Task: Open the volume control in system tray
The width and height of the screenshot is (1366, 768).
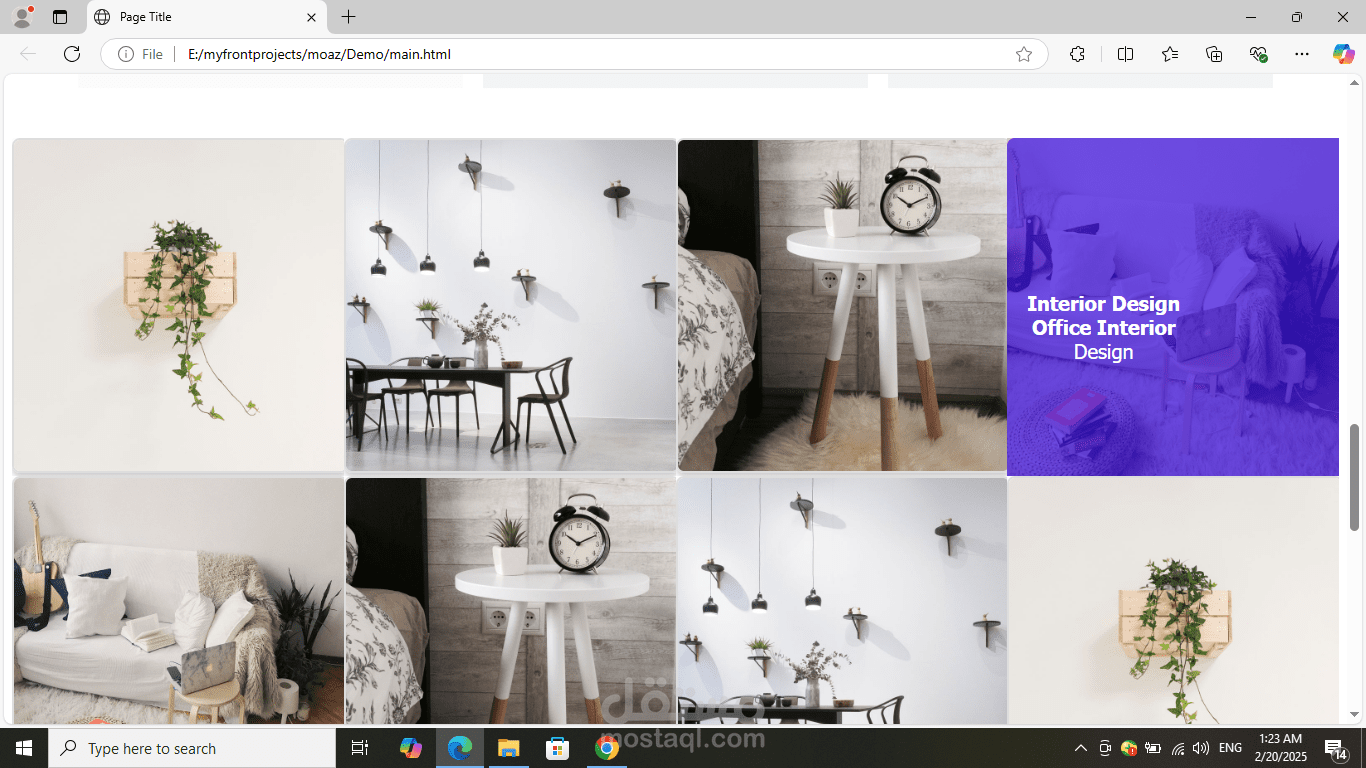Action: tap(1199, 747)
